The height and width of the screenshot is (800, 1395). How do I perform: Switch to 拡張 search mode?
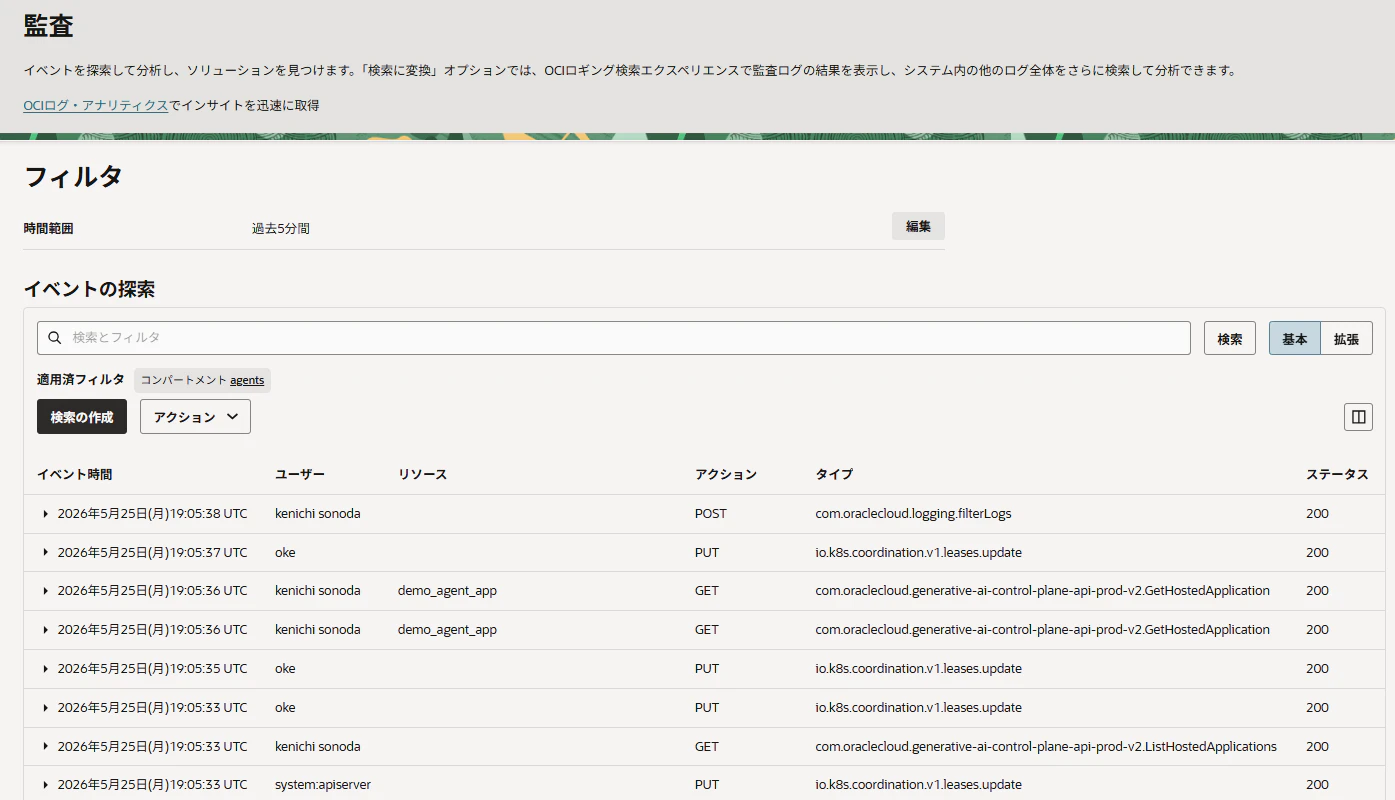(x=1347, y=338)
